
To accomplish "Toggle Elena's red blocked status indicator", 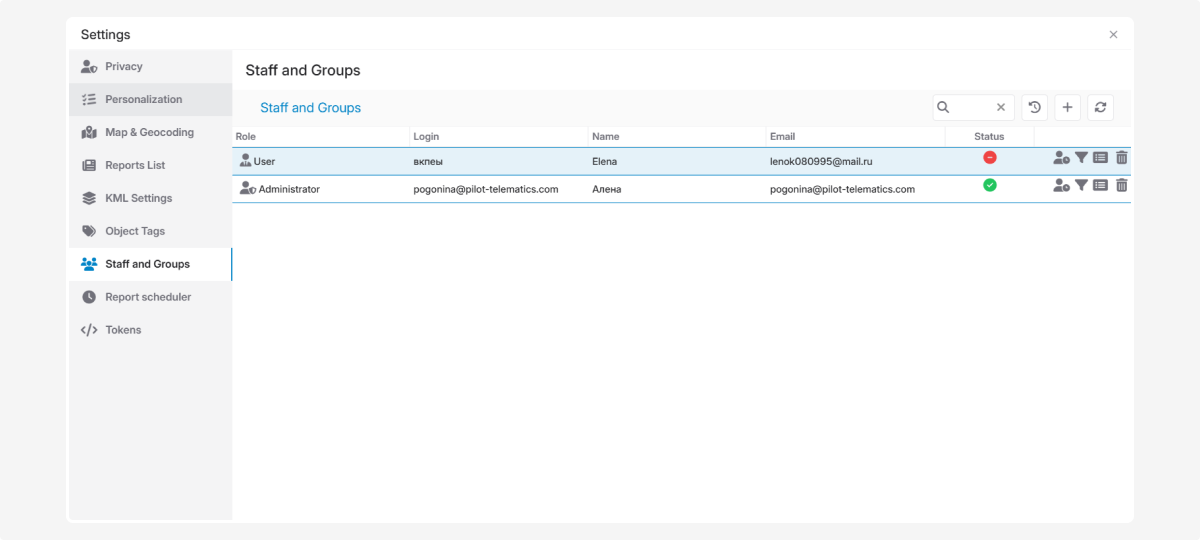I will (x=989, y=158).
